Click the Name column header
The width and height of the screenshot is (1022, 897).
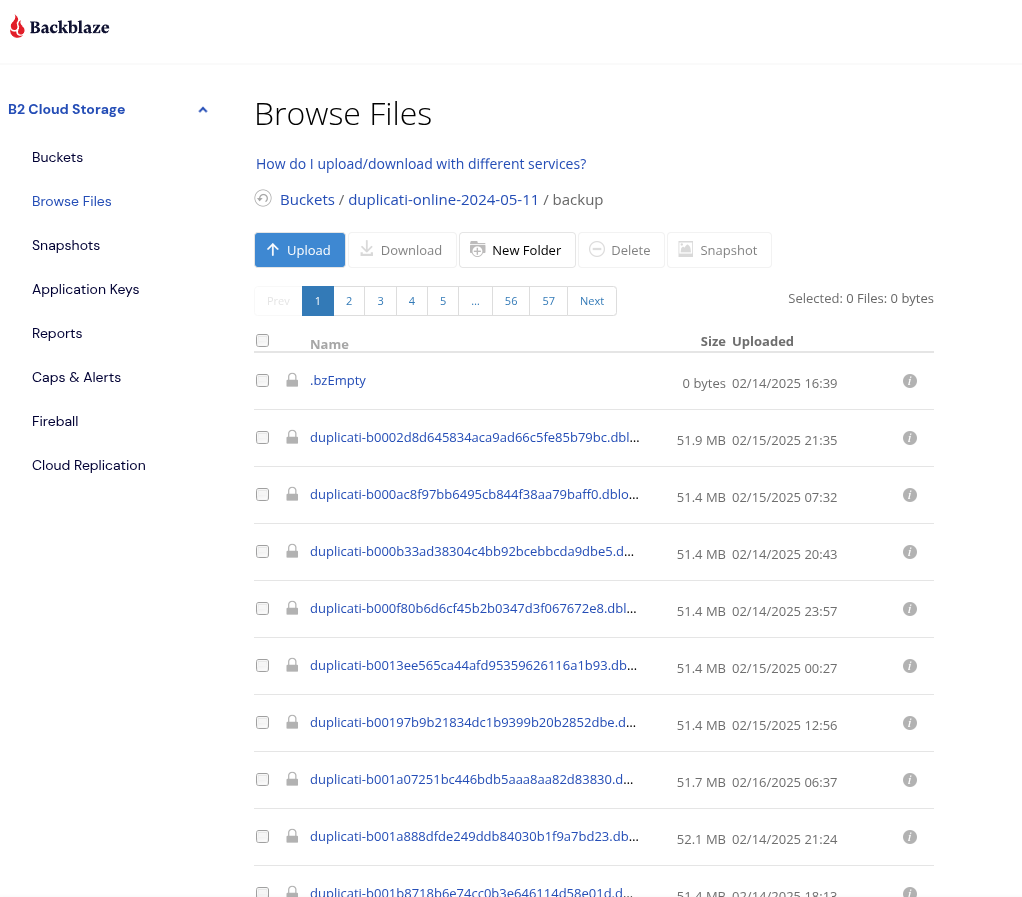(x=329, y=344)
